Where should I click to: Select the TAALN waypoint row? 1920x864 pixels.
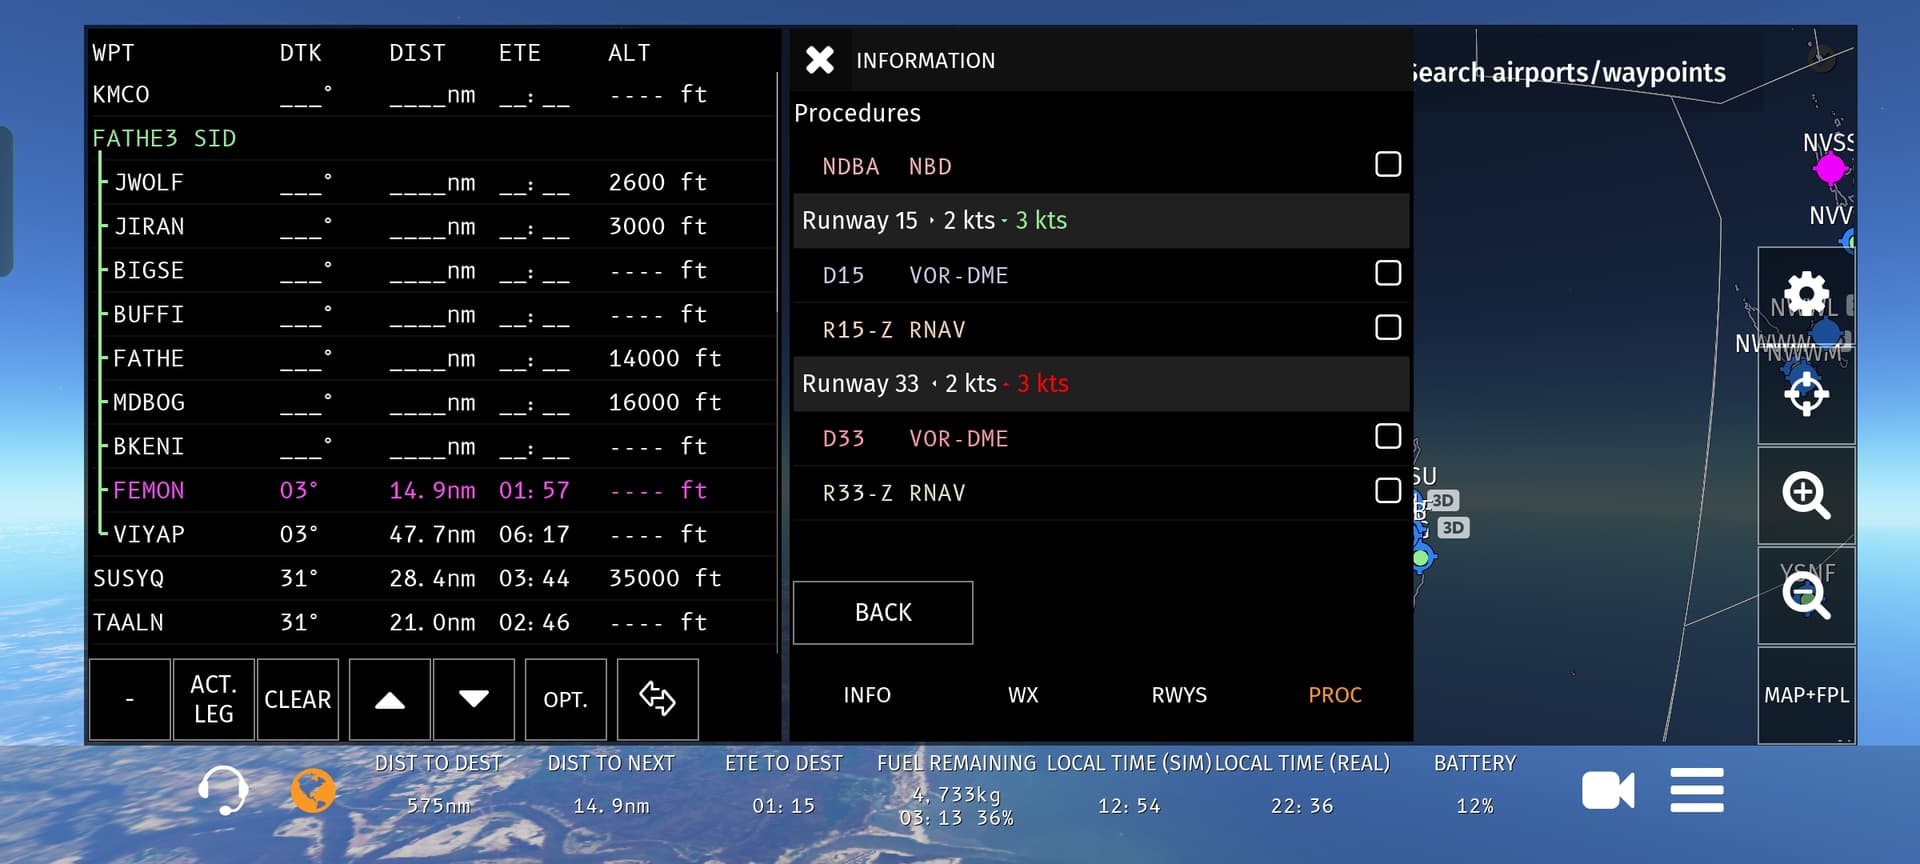(432, 622)
